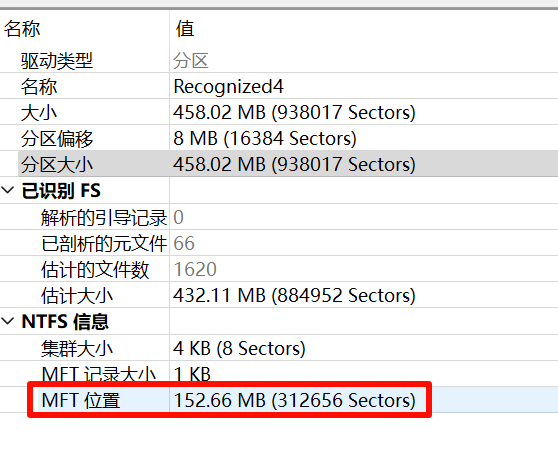Collapse the NTFS 信息 section
Image resolution: width=558 pixels, height=465 pixels.
point(7,321)
